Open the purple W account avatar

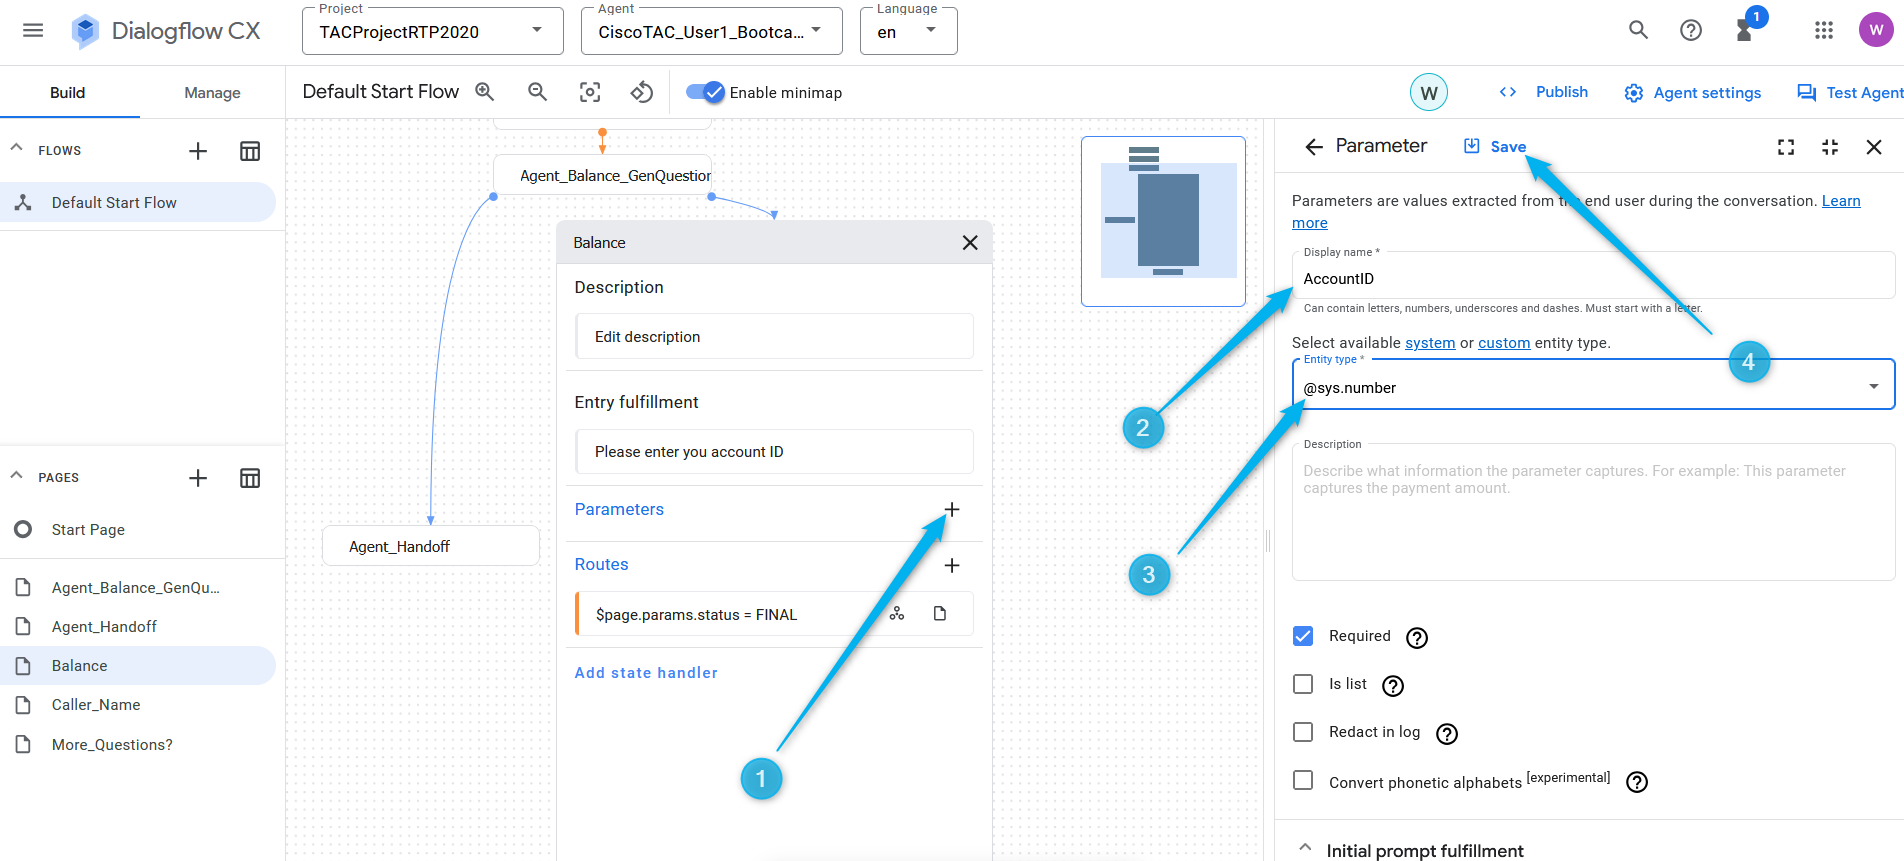[x=1876, y=30]
